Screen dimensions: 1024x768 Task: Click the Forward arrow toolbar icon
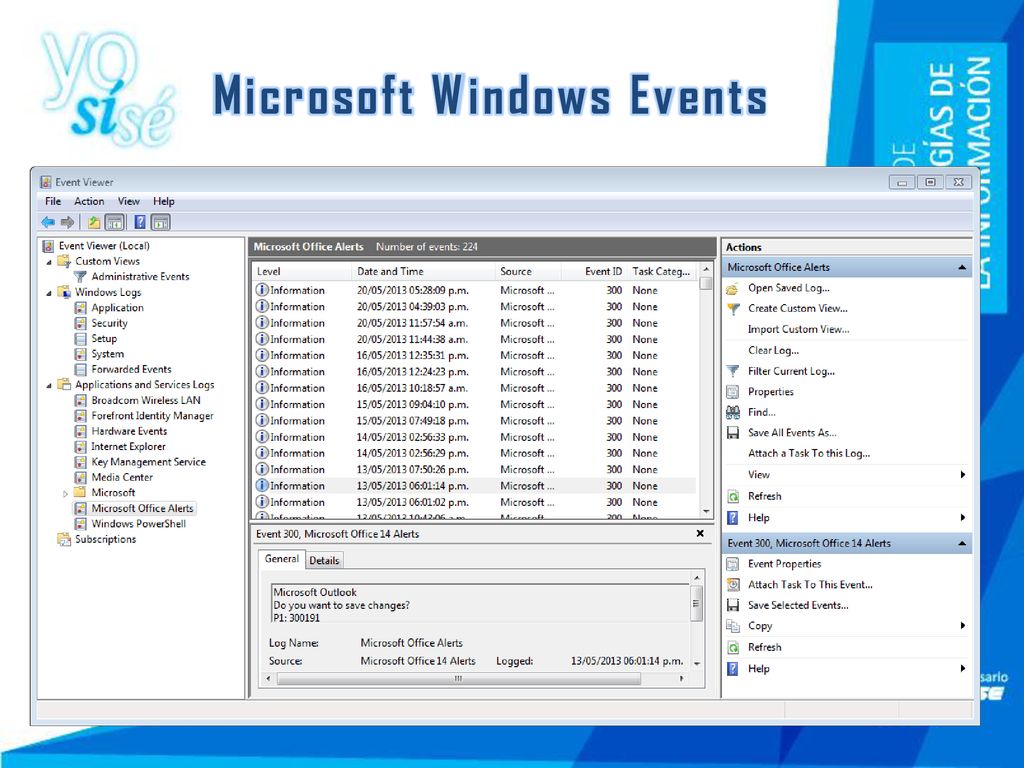[x=67, y=223]
